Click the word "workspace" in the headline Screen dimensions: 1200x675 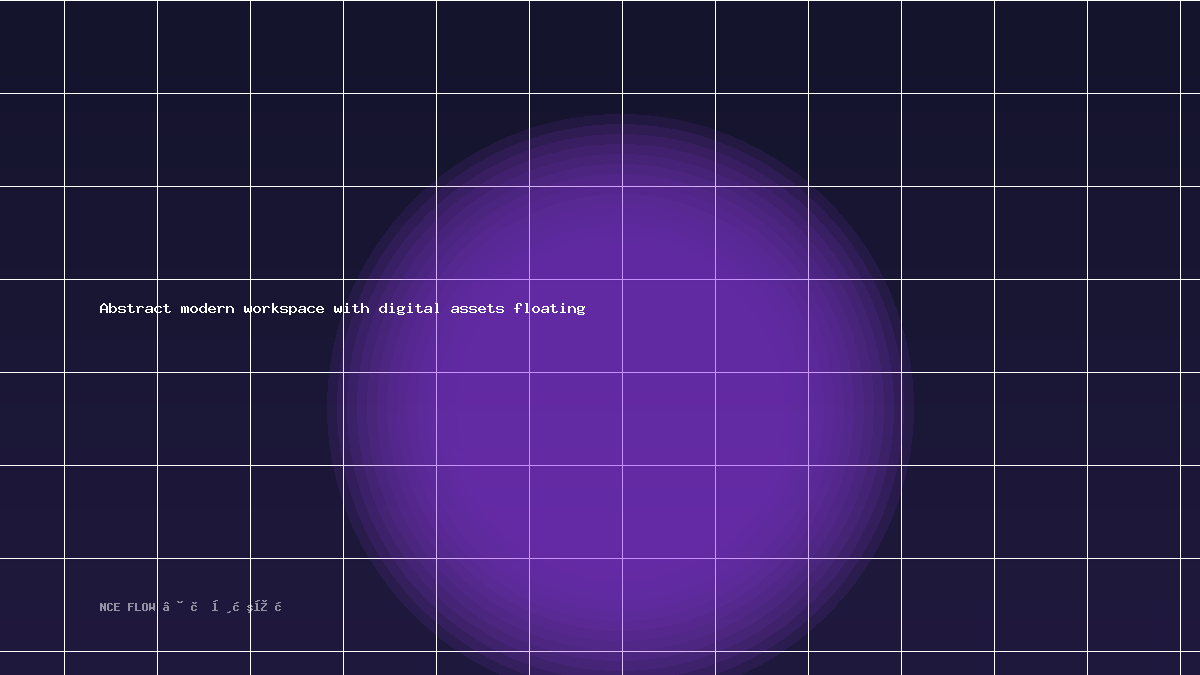[x=285, y=308]
